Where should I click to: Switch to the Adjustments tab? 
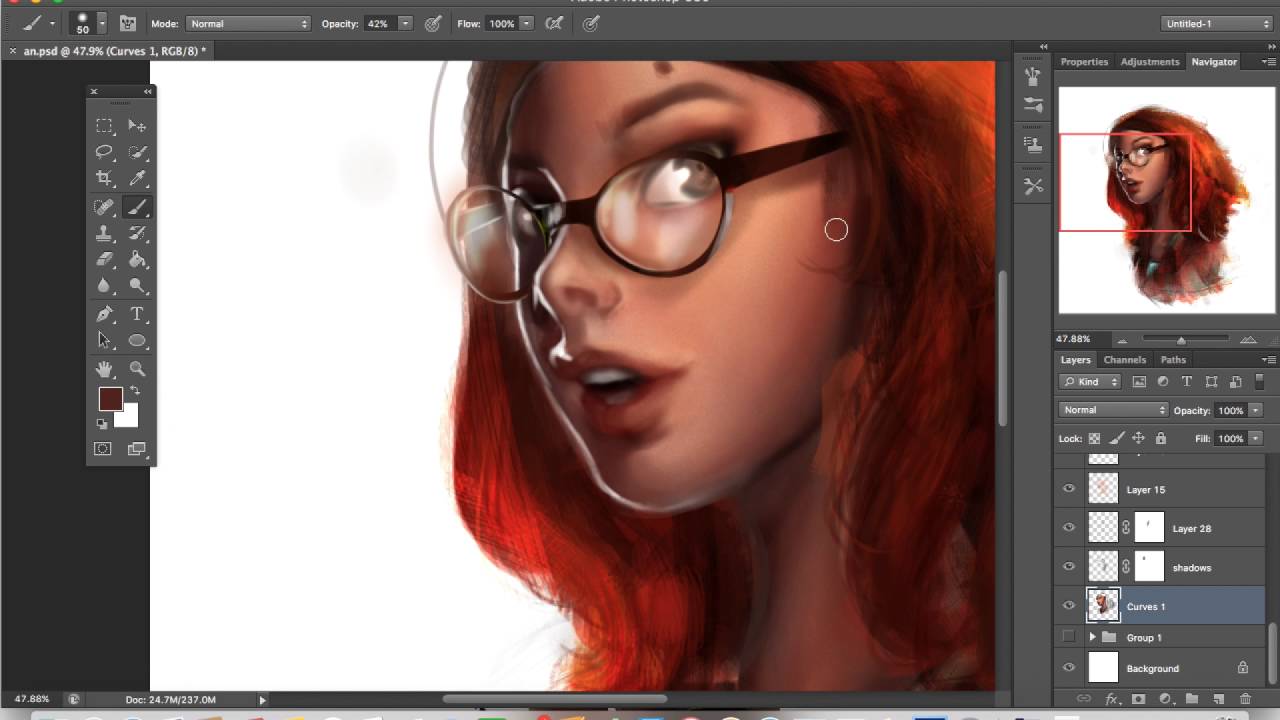pos(1150,62)
